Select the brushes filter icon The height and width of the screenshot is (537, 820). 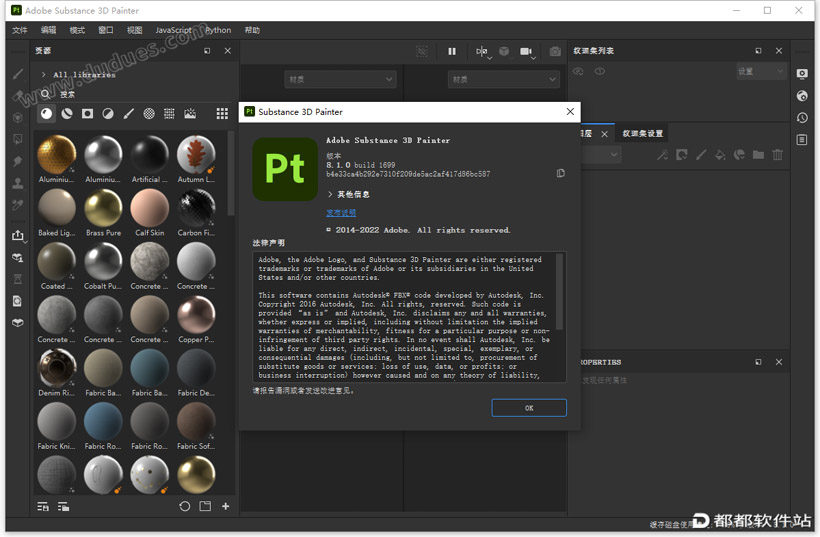tap(129, 113)
